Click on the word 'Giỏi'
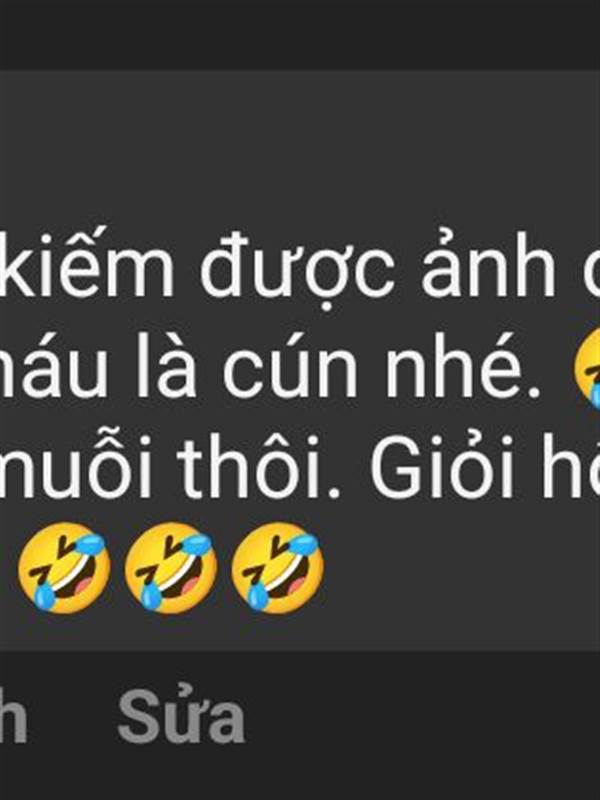This screenshot has height=800, width=600. pyautogui.click(x=443, y=466)
